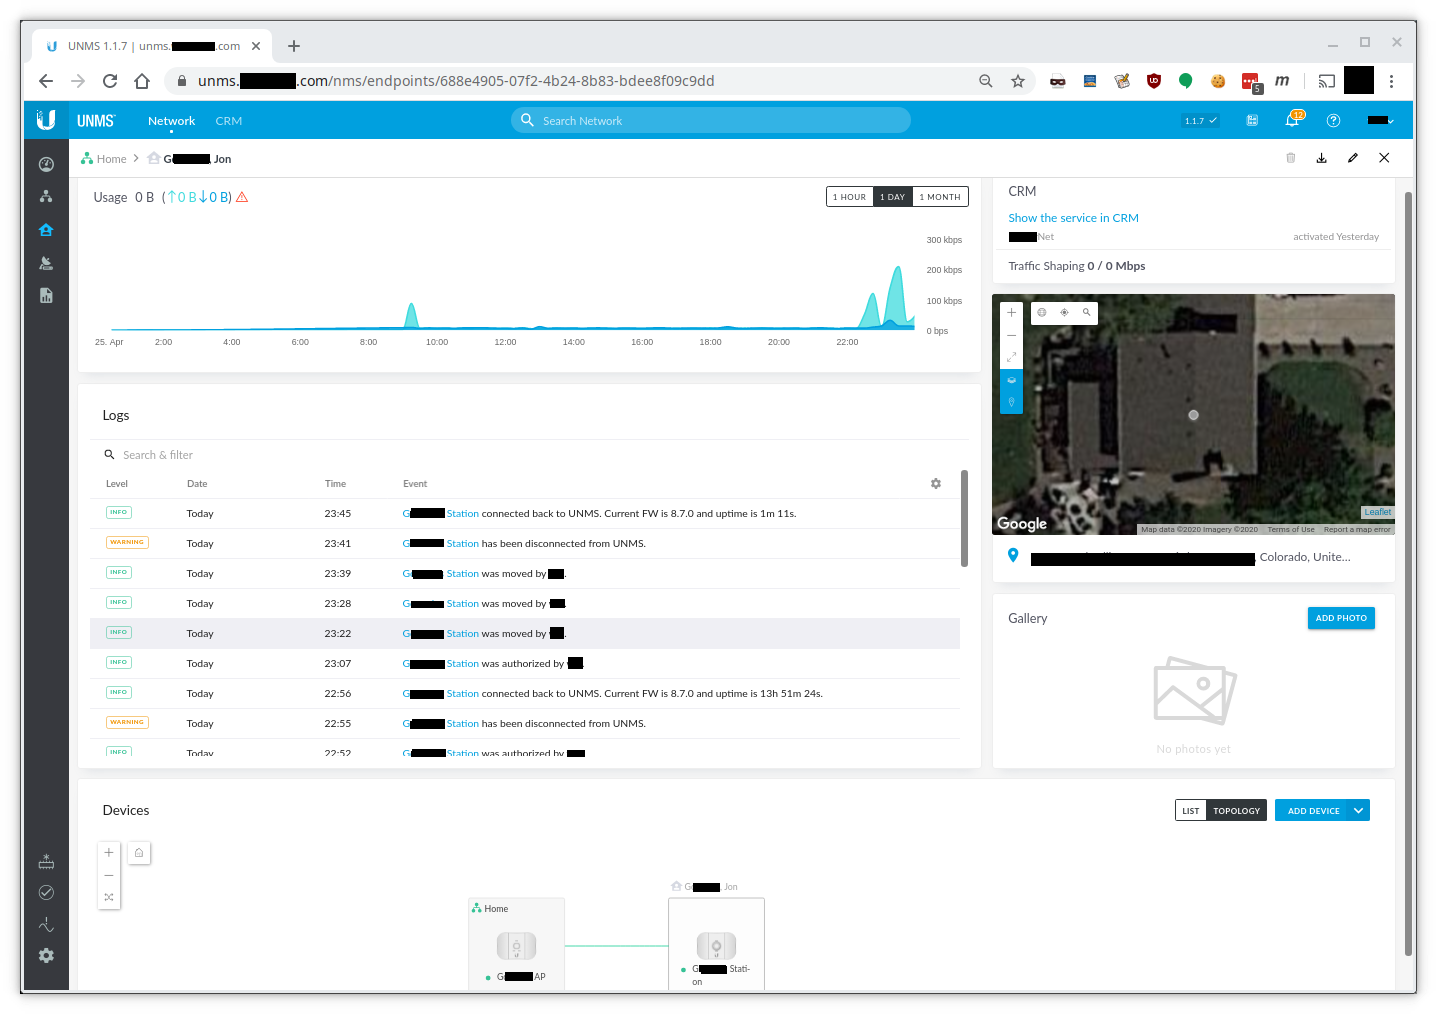Screen dimensions: 1437x1014
Task: Open settings gear in left sidebar
Action: coord(46,956)
